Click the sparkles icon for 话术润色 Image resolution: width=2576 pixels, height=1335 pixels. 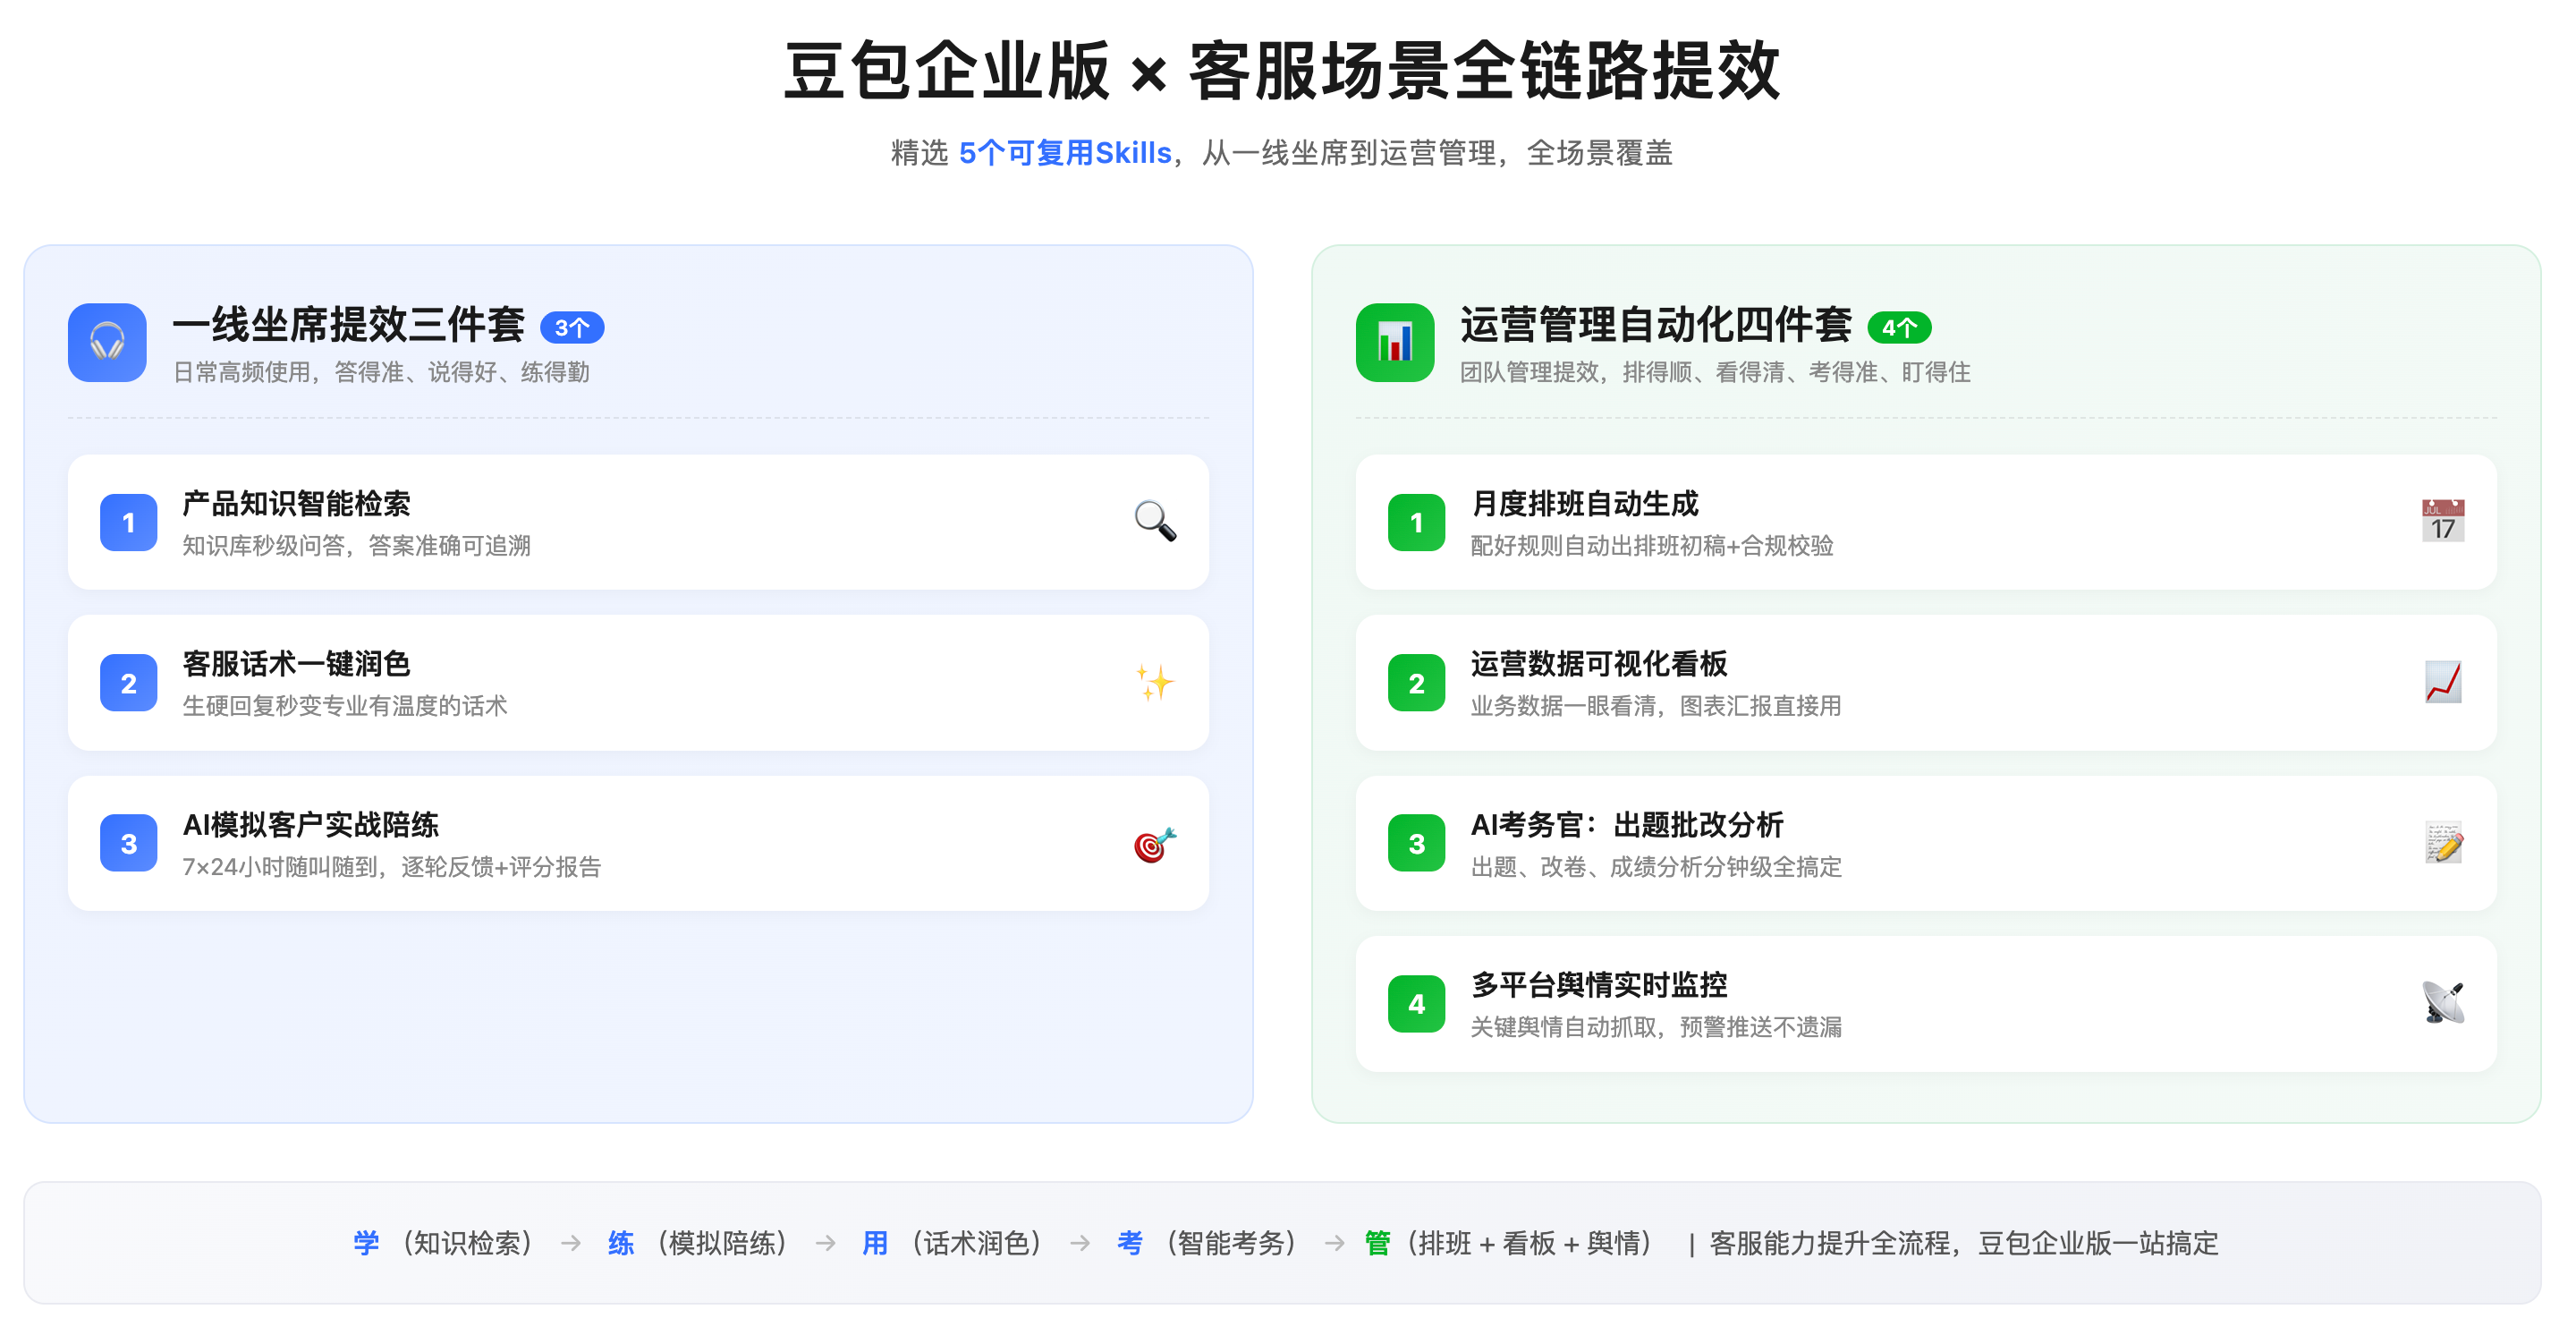(1155, 682)
